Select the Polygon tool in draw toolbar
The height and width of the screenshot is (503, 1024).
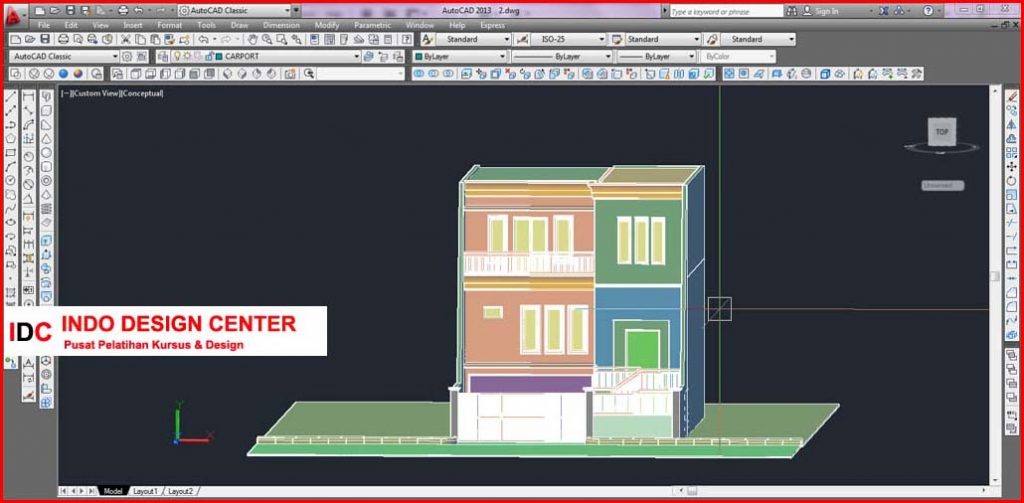10,138
